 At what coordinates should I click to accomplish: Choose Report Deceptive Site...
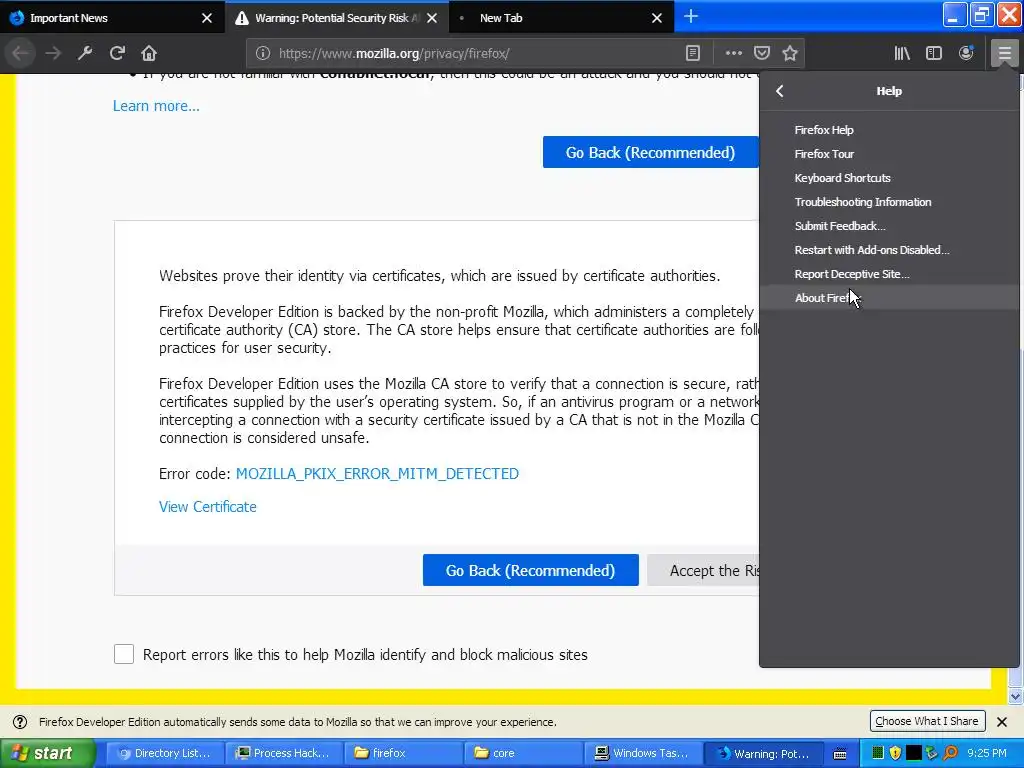[x=889, y=274]
